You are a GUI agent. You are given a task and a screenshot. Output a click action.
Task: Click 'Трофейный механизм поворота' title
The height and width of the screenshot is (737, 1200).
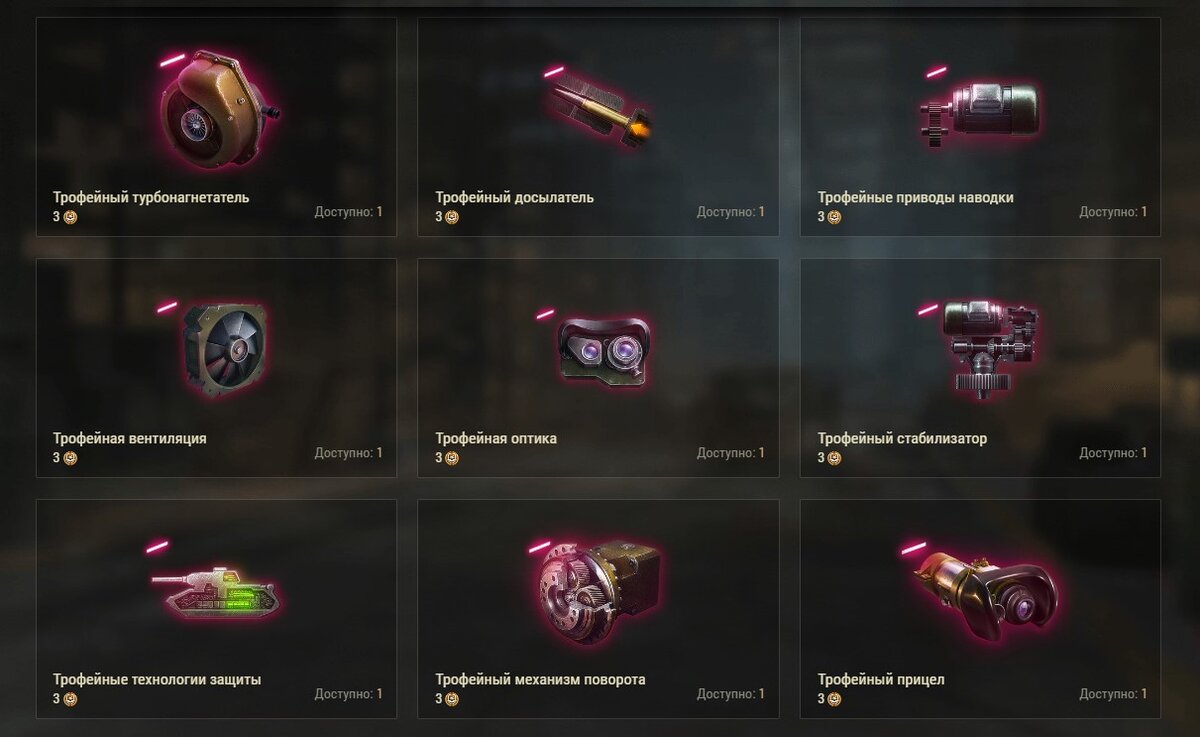pyautogui.click(x=540, y=680)
